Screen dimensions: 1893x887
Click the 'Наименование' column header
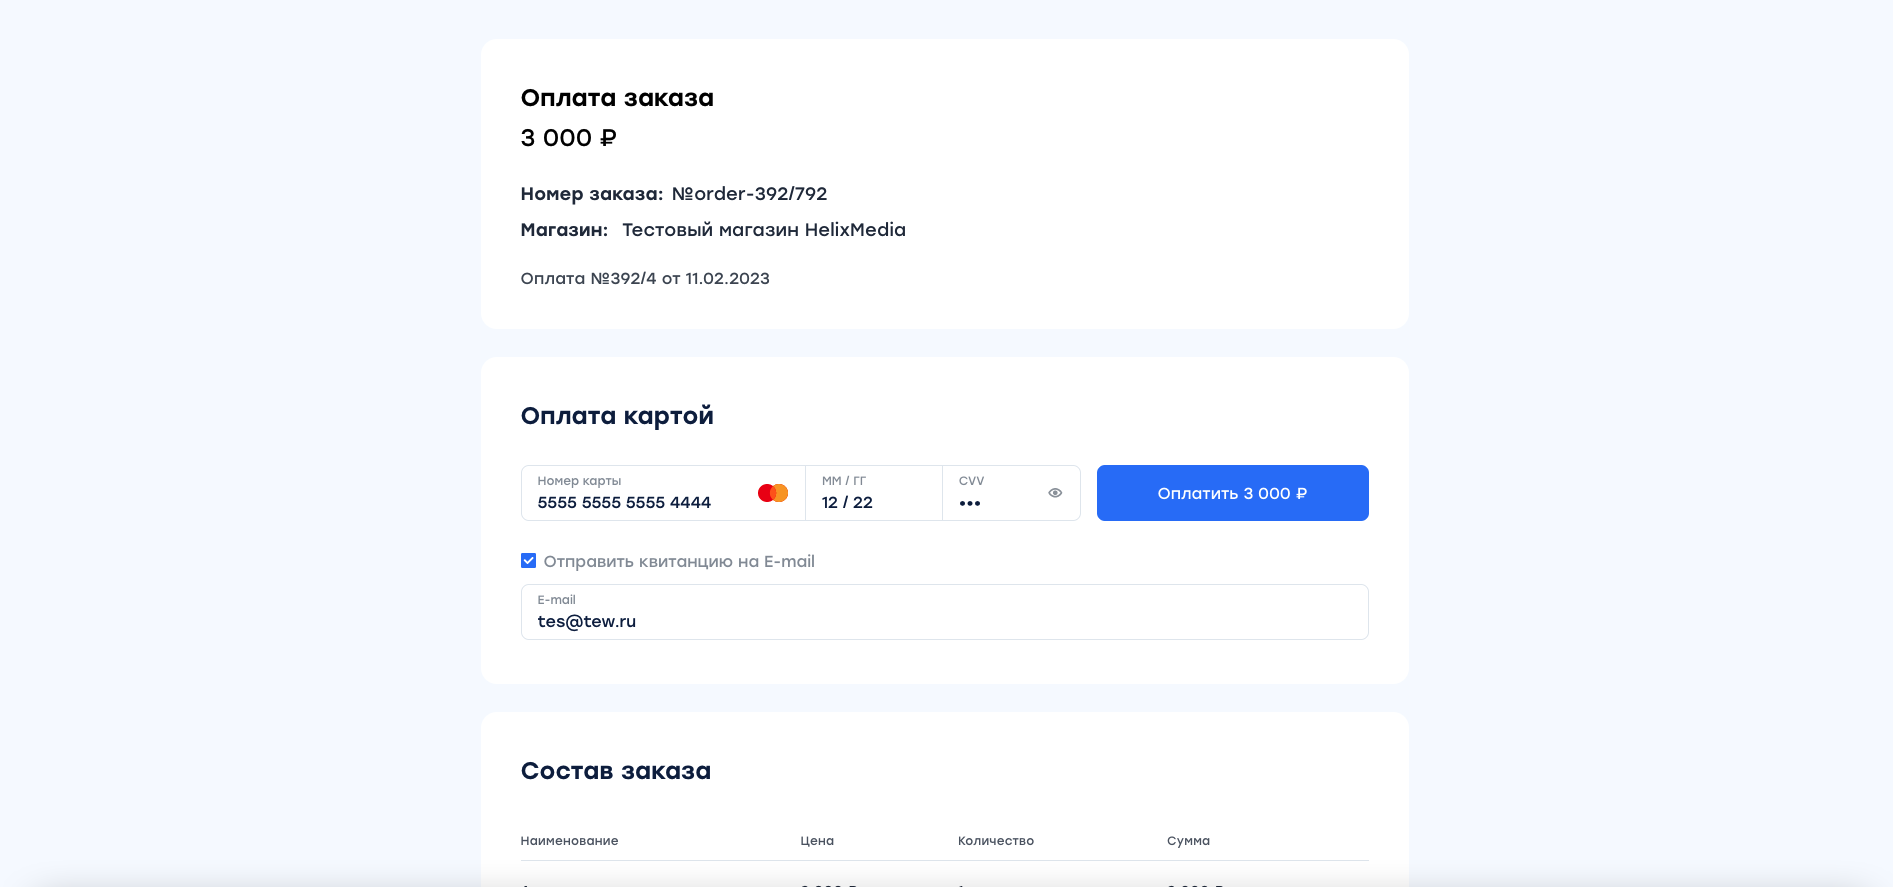coord(569,841)
